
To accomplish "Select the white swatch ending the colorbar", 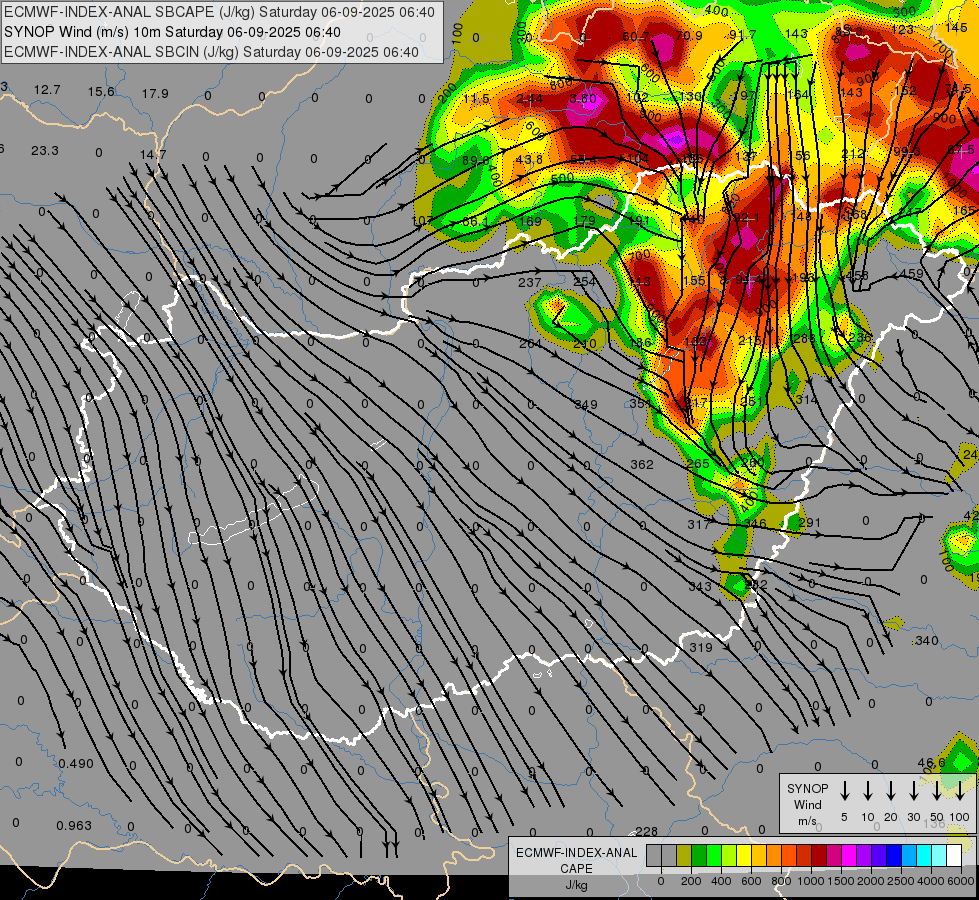I will point(953,856).
